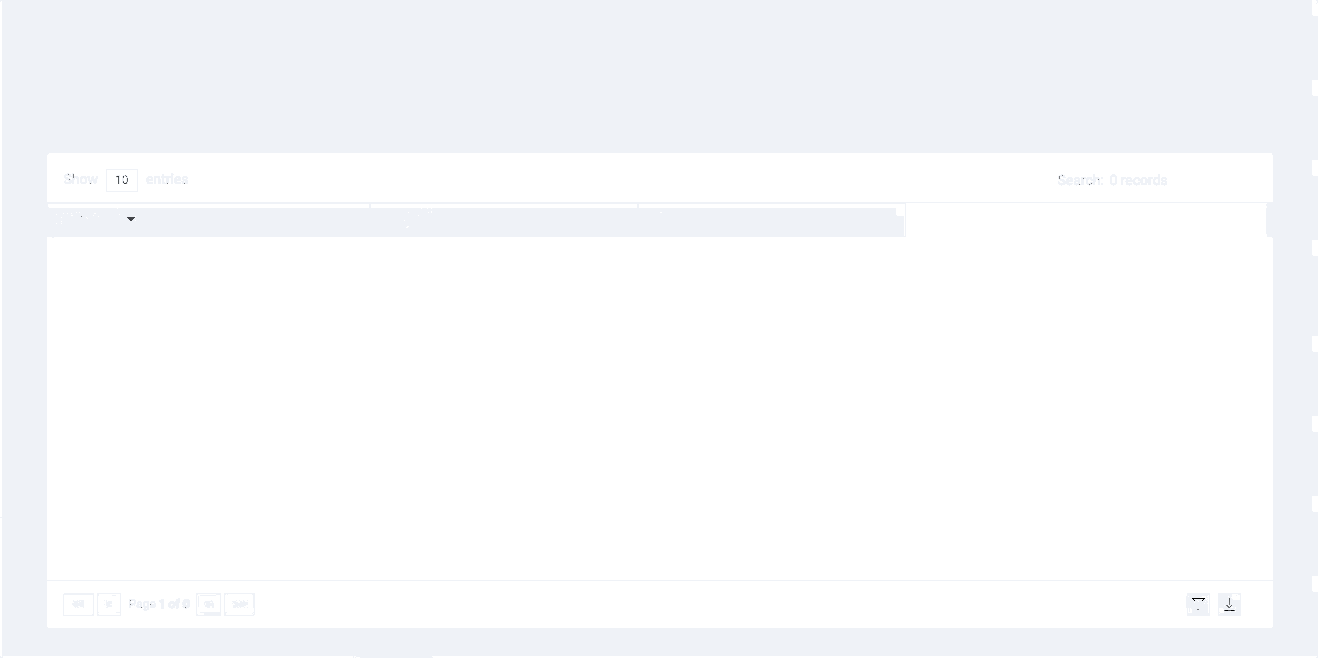Click the "Search:" label
The width and height of the screenshot is (1318, 658).
1080,180
